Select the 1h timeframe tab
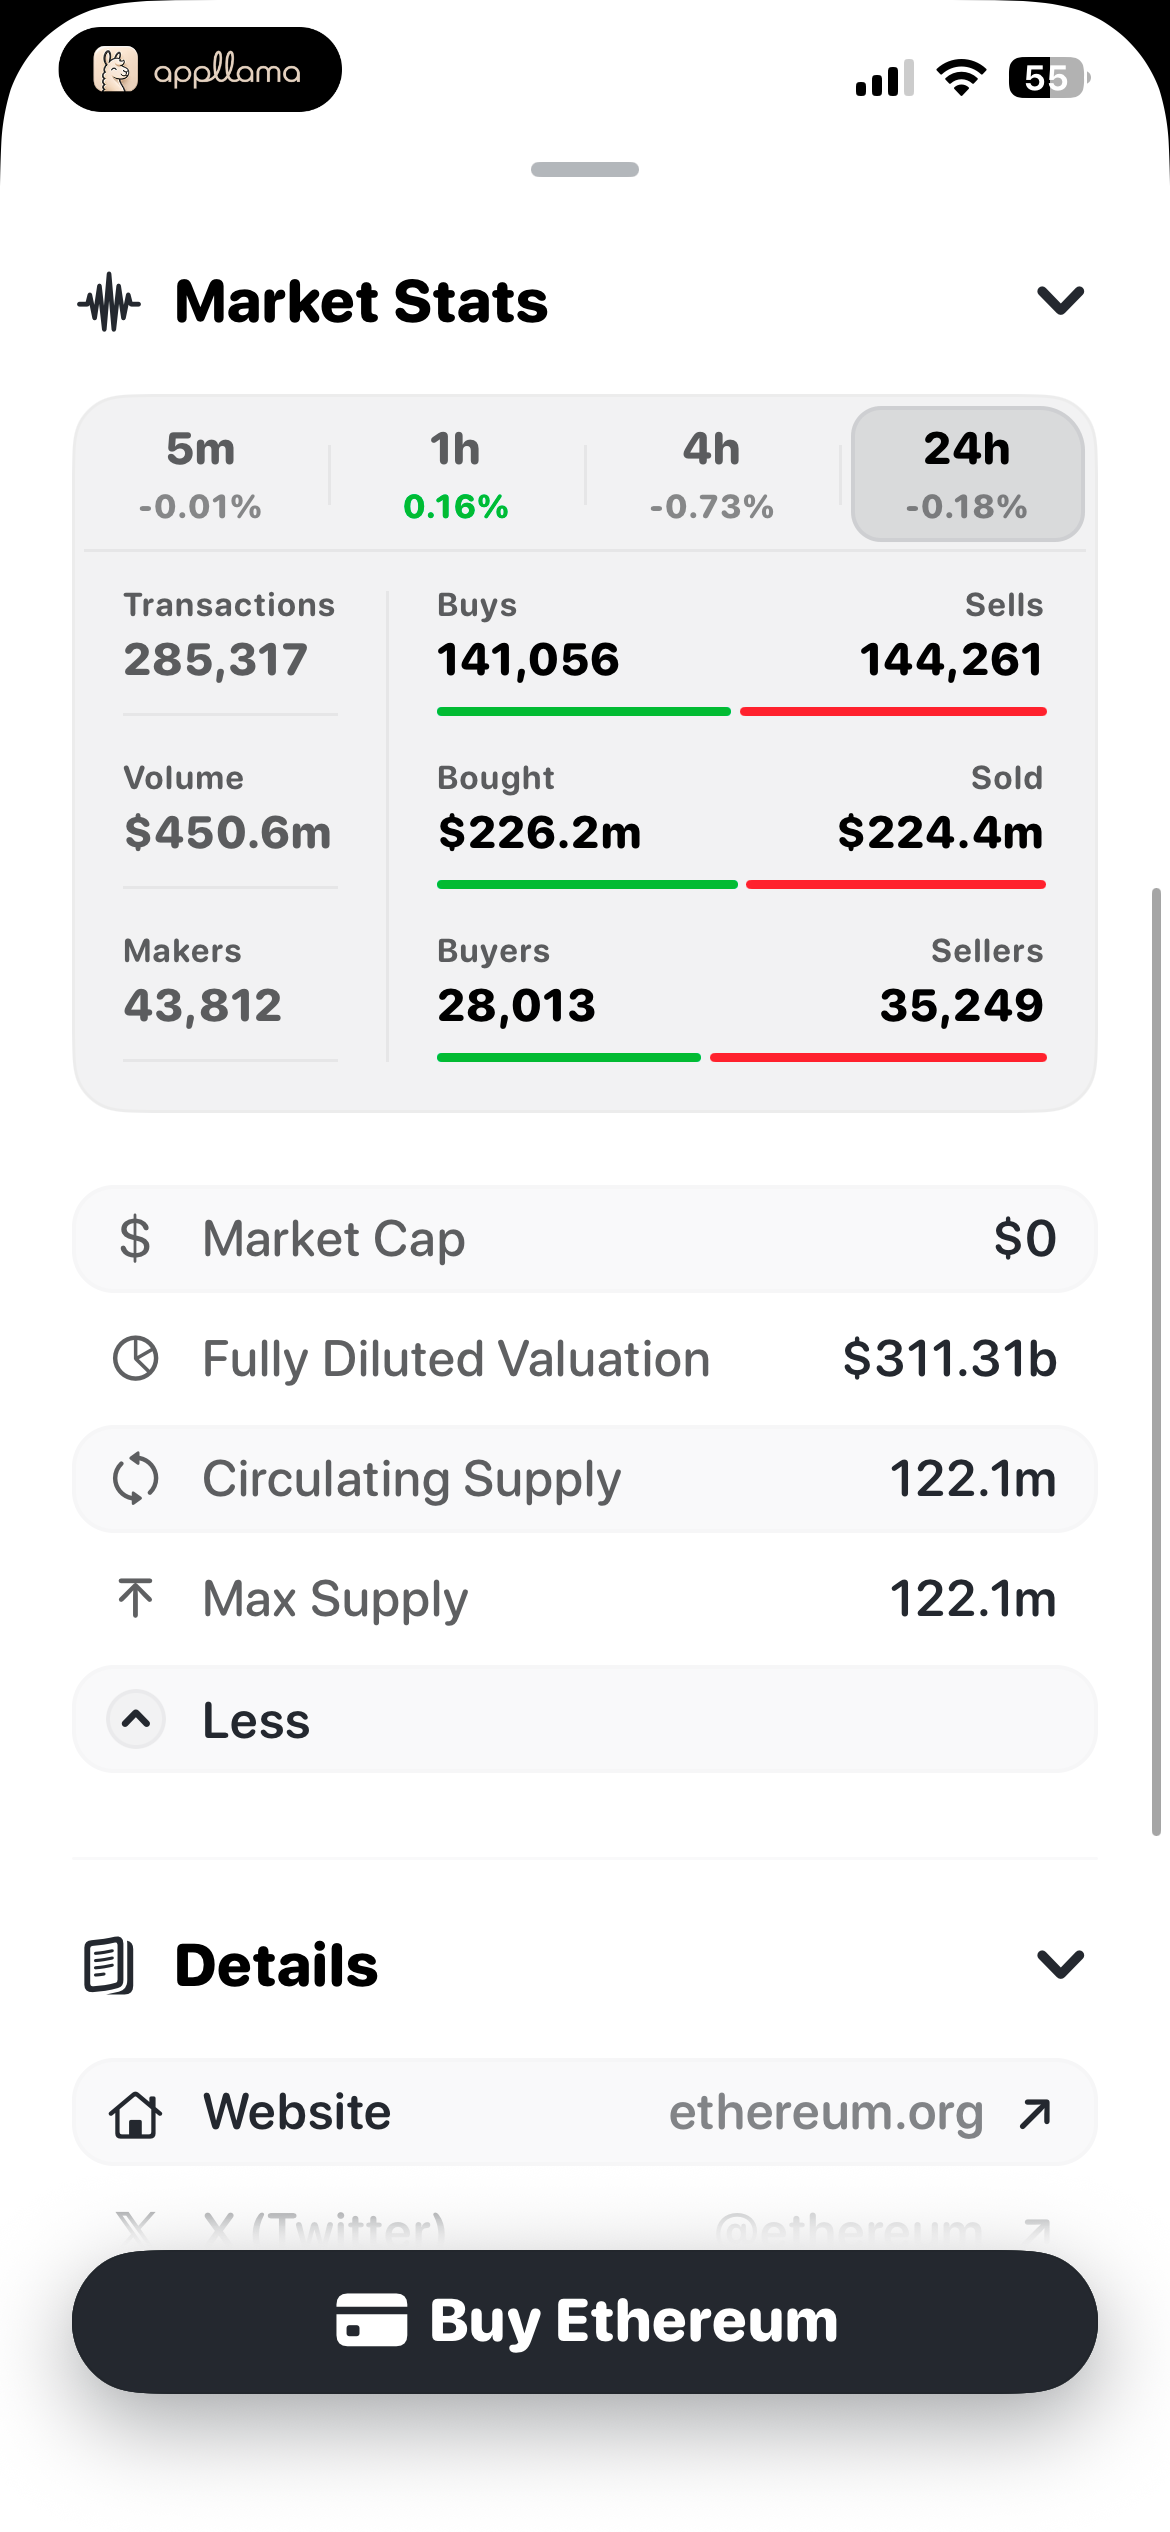The width and height of the screenshot is (1170, 2532). tap(456, 474)
